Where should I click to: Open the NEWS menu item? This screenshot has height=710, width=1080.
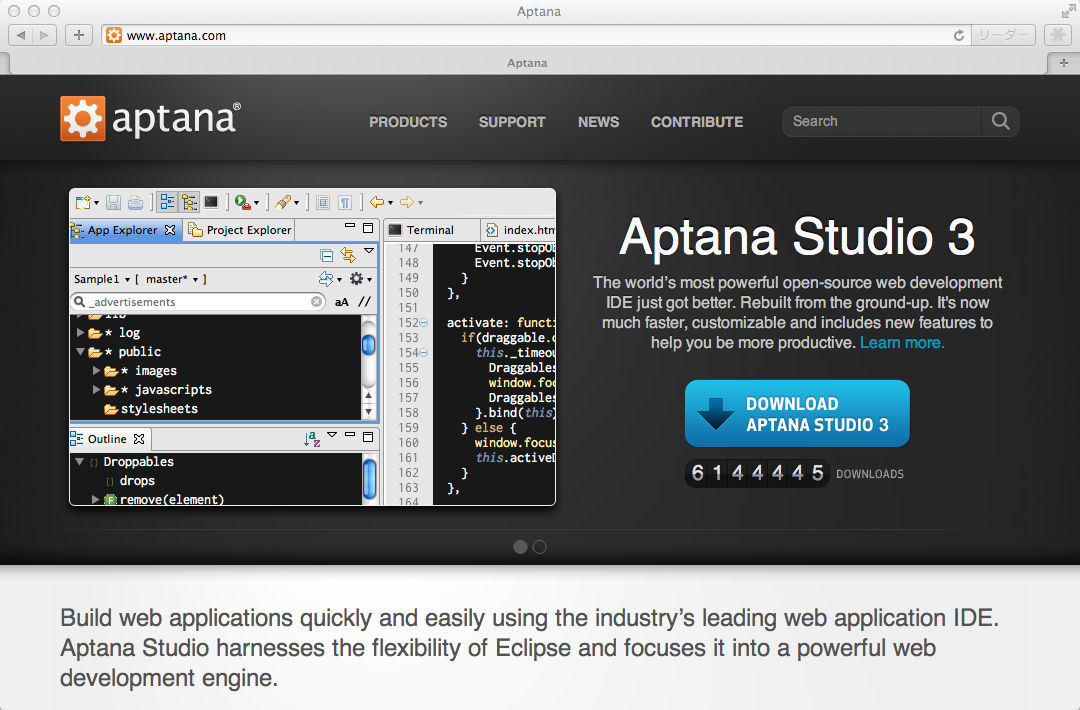[x=599, y=122]
